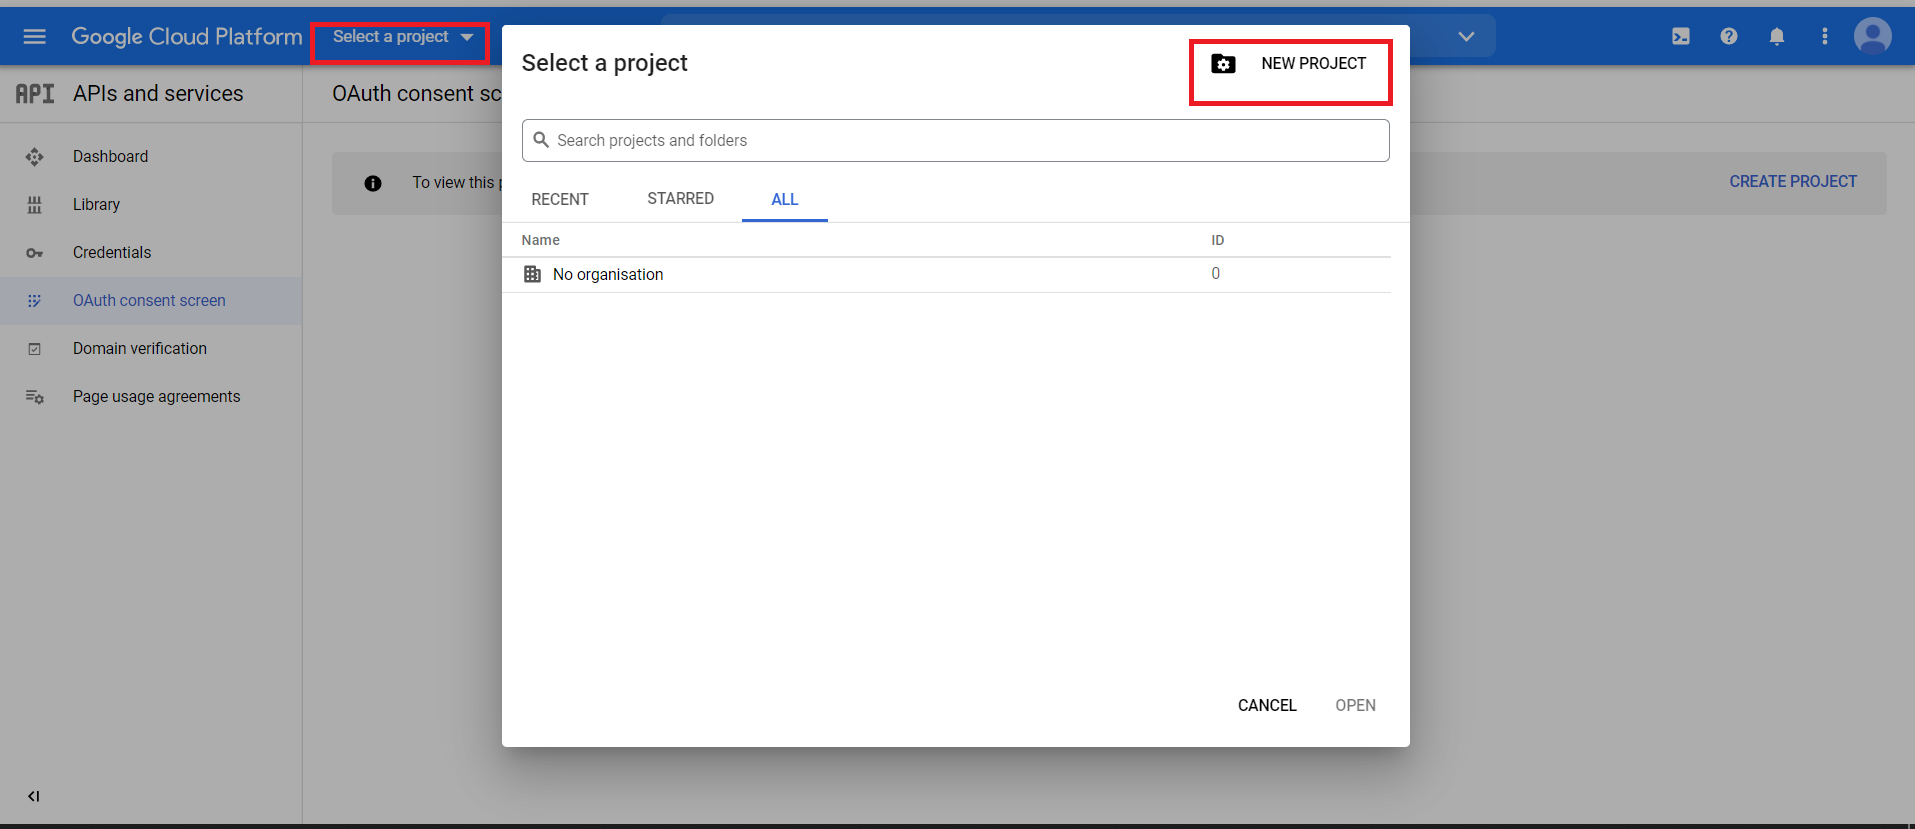Open the notifications bell
The image size is (1915, 829).
pyautogui.click(x=1776, y=37)
